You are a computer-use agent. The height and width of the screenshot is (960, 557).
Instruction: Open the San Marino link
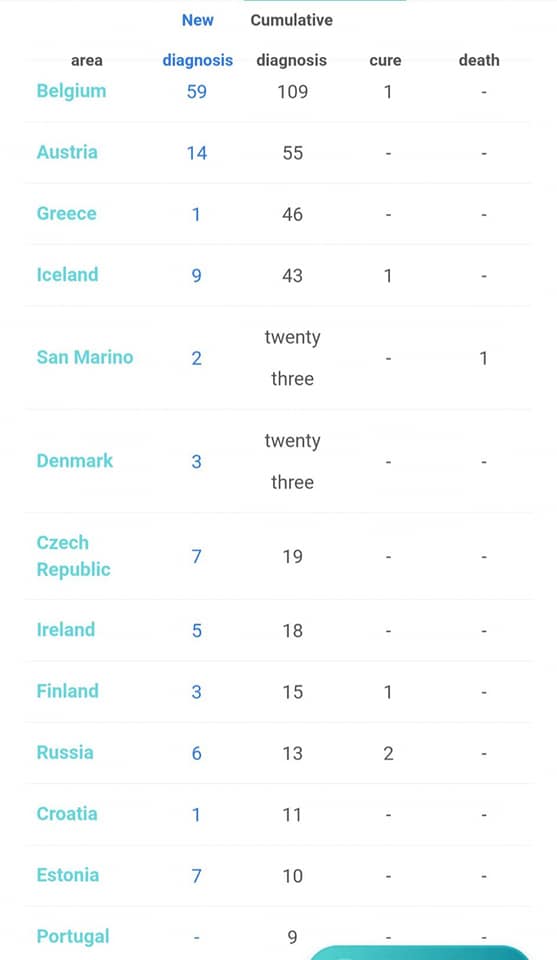[85, 357]
